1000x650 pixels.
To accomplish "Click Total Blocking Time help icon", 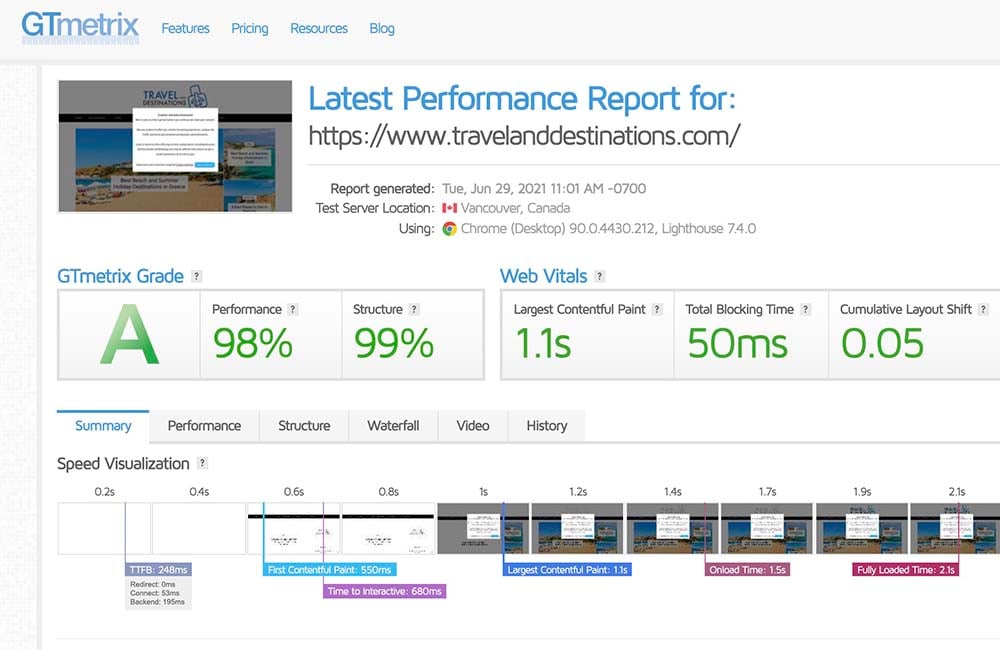I will click(x=805, y=309).
